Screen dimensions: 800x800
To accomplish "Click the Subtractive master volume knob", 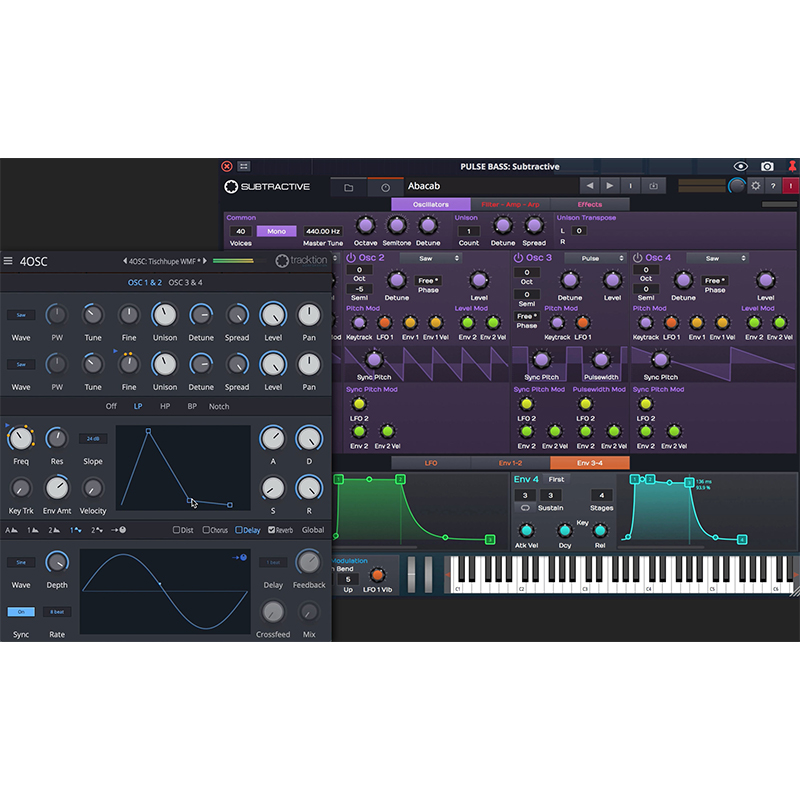I will [x=736, y=186].
